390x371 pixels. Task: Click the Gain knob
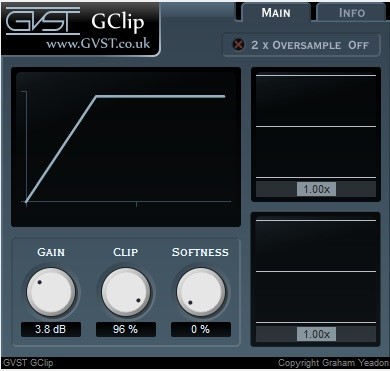point(51,292)
